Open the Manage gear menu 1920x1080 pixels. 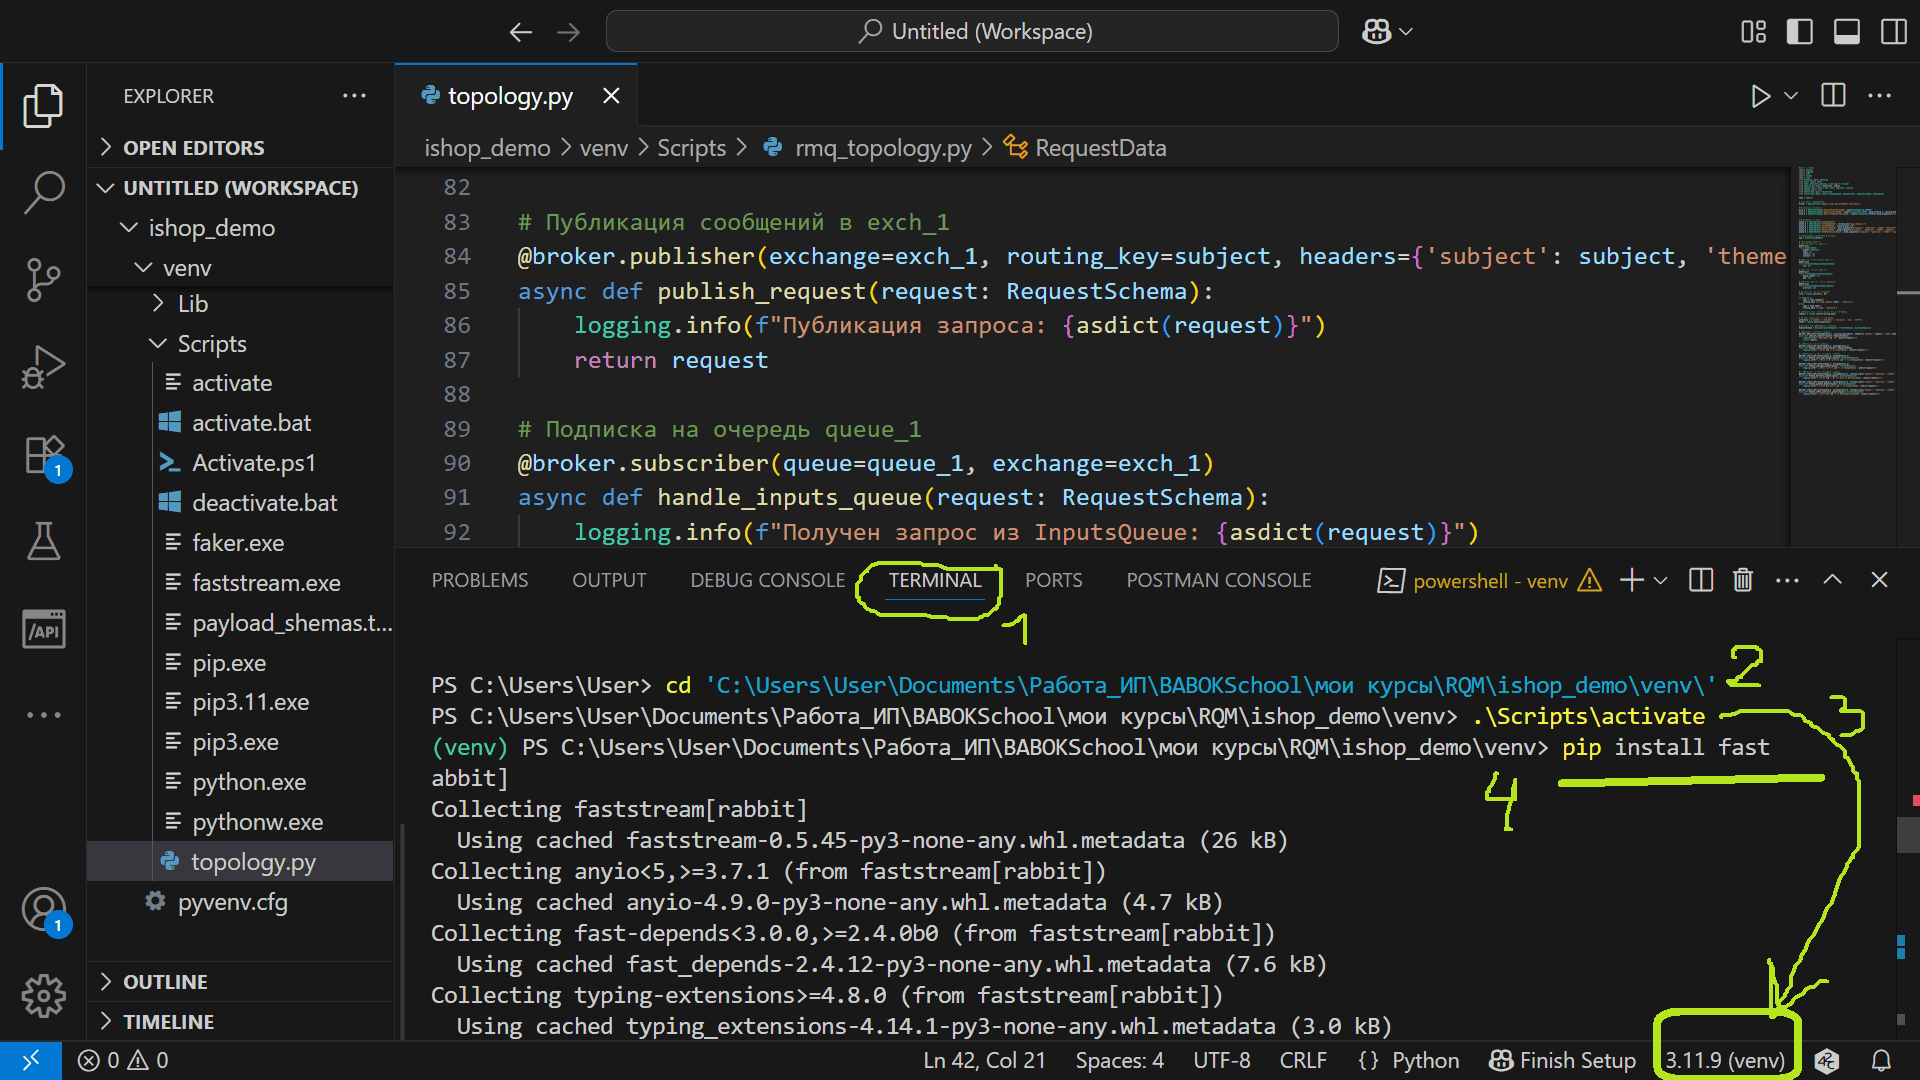(x=43, y=996)
